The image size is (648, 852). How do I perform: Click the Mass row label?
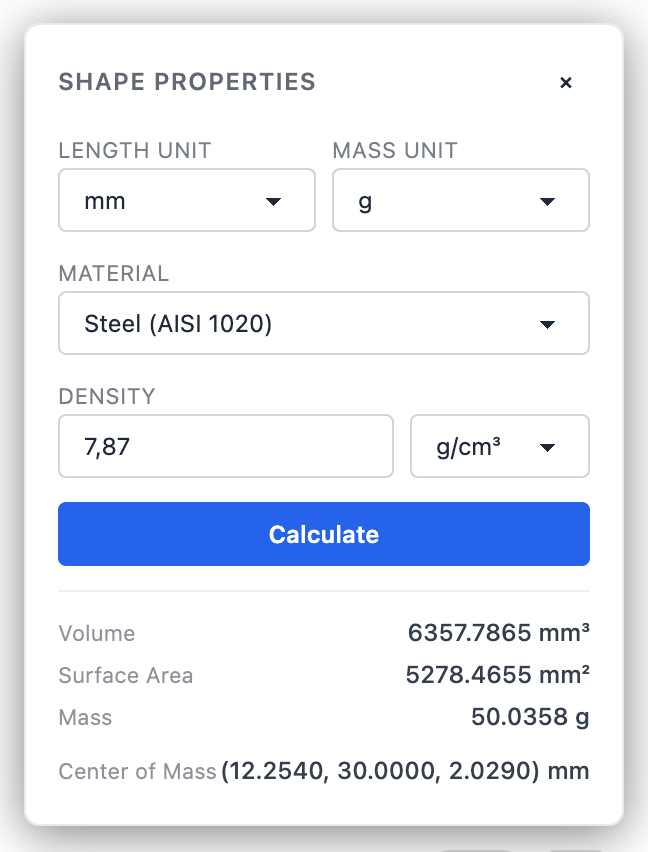85,717
